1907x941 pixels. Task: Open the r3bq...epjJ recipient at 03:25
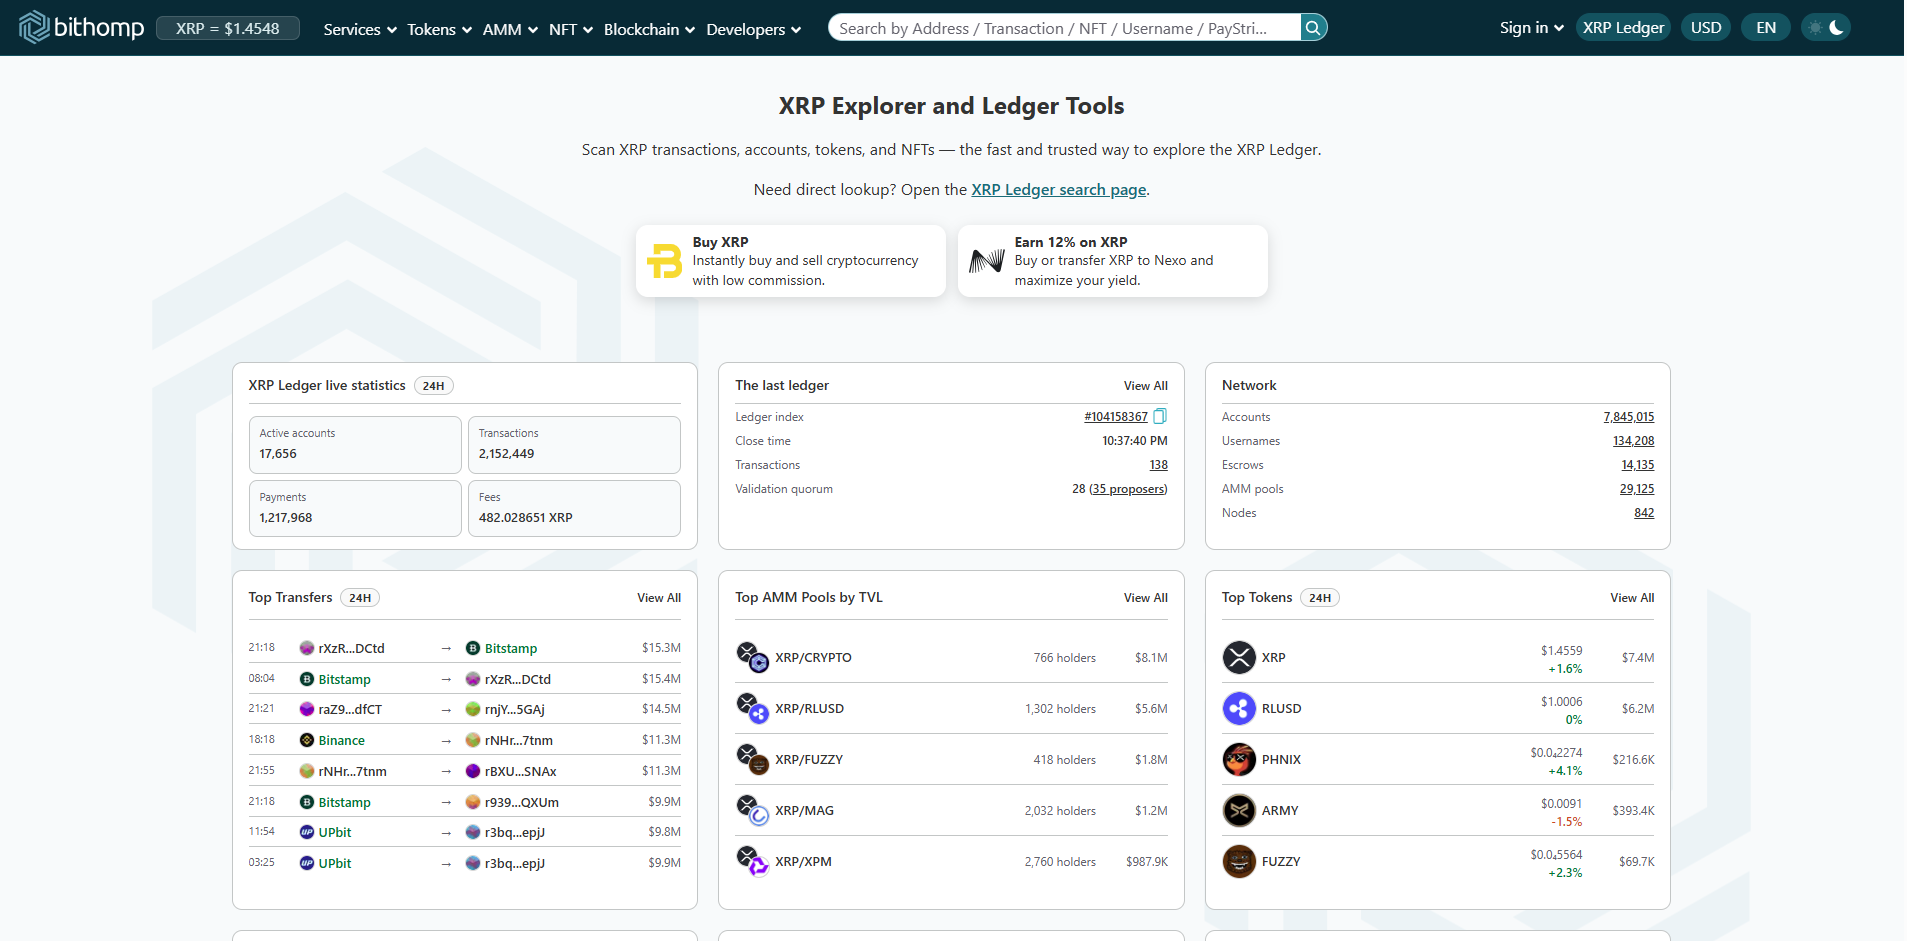click(514, 864)
